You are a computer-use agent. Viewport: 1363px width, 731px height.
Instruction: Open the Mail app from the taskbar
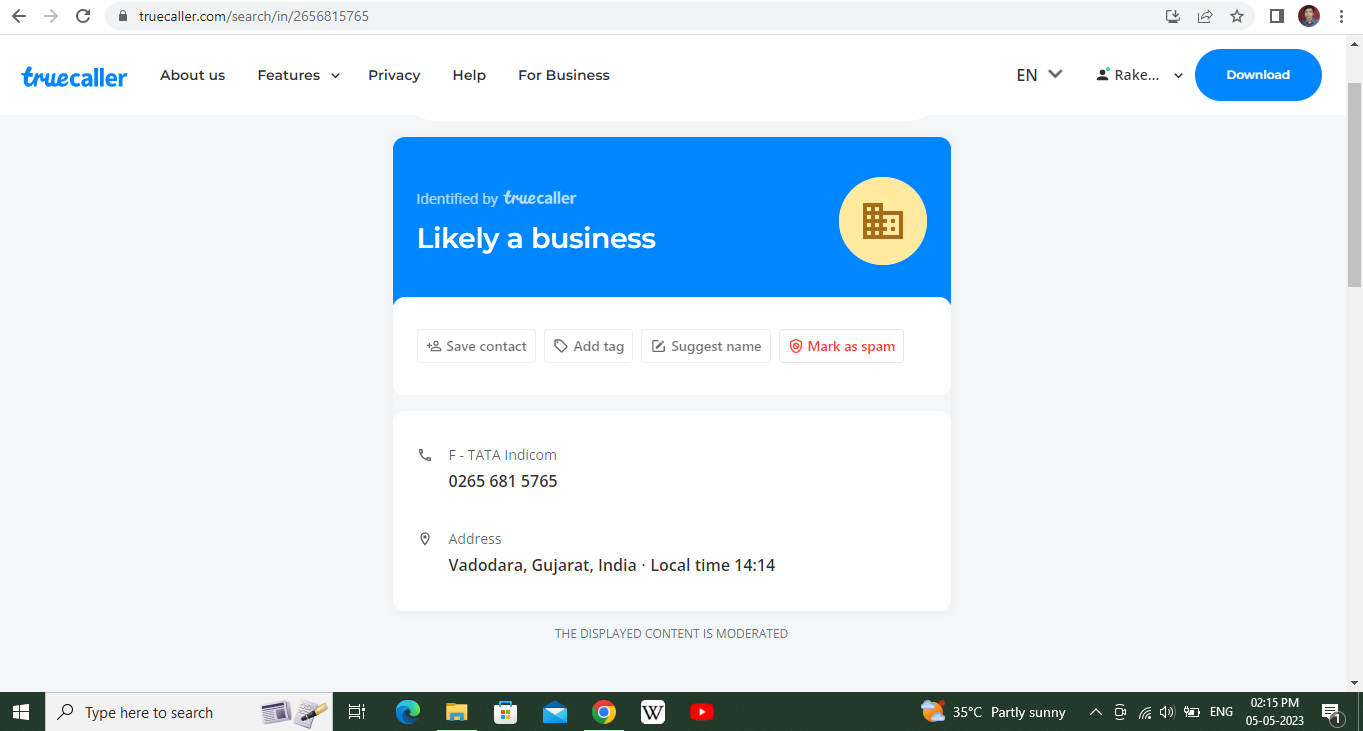click(x=554, y=712)
